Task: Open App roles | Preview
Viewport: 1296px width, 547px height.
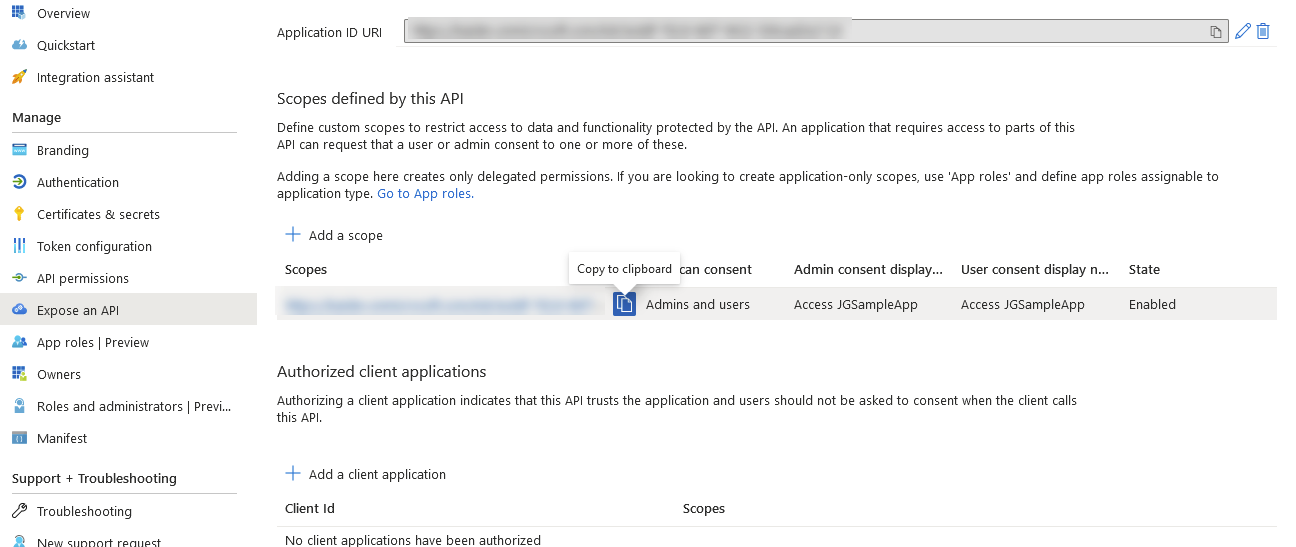Action: coord(92,343)
